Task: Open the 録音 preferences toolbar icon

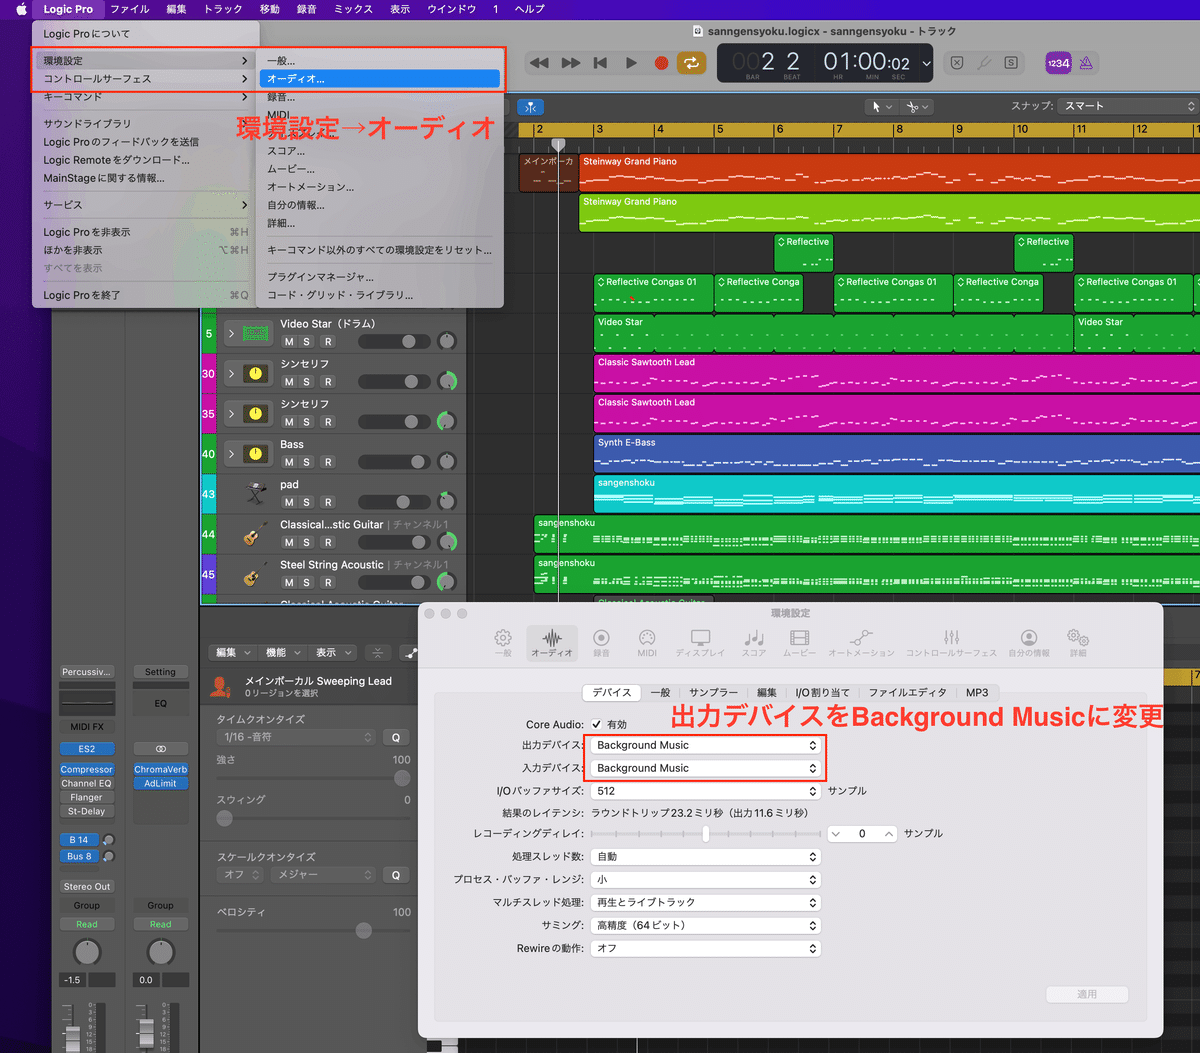Action: [x=601, y=642]
